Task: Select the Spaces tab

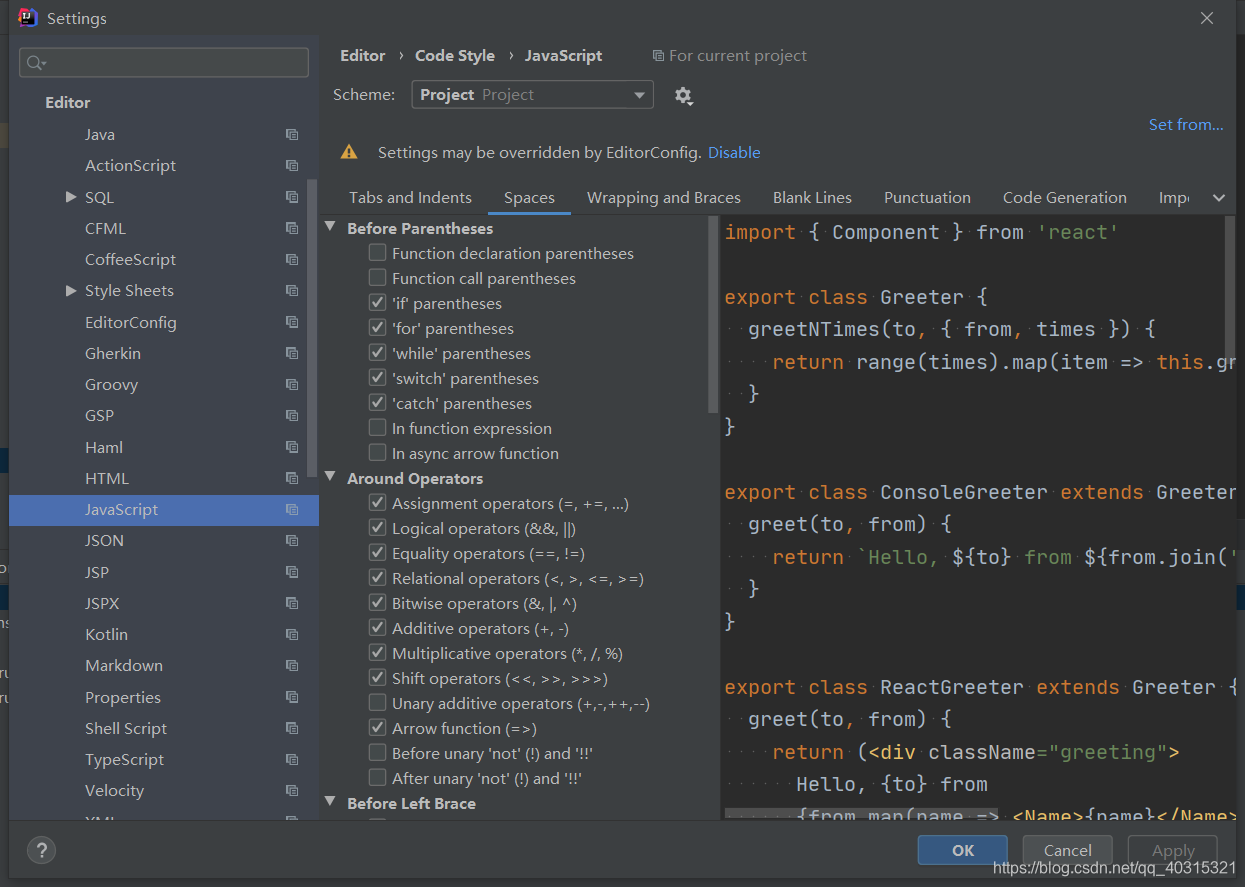Action: (529, 198)
